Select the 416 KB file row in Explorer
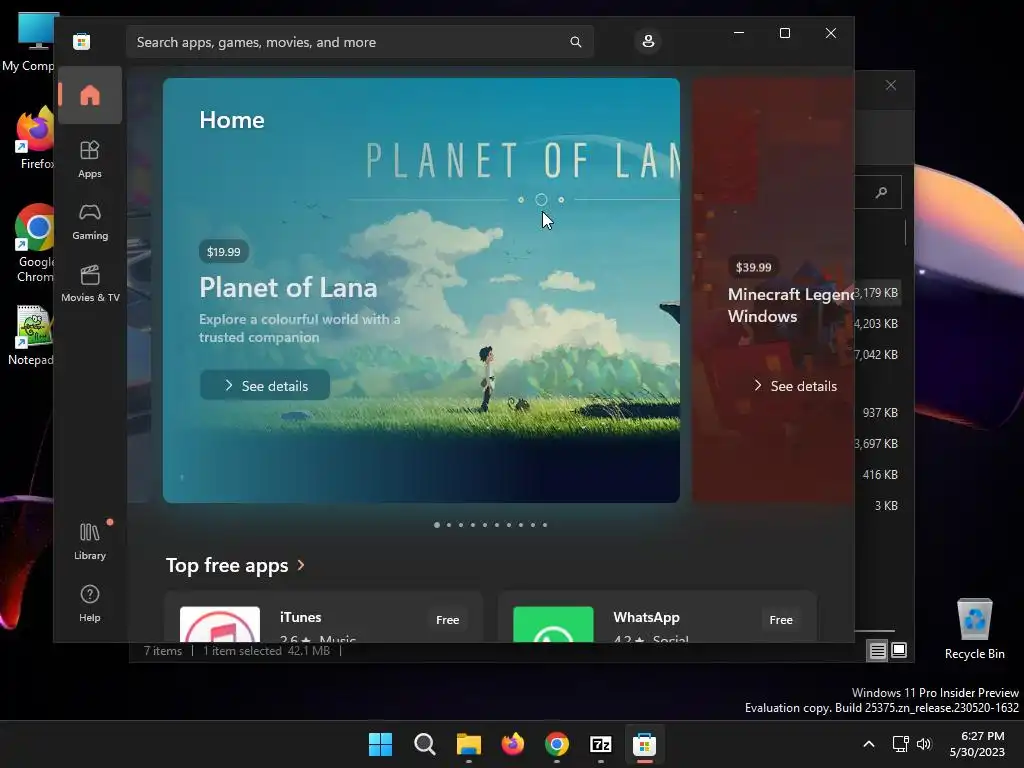1024x768 pixels. tap(879, 475)
